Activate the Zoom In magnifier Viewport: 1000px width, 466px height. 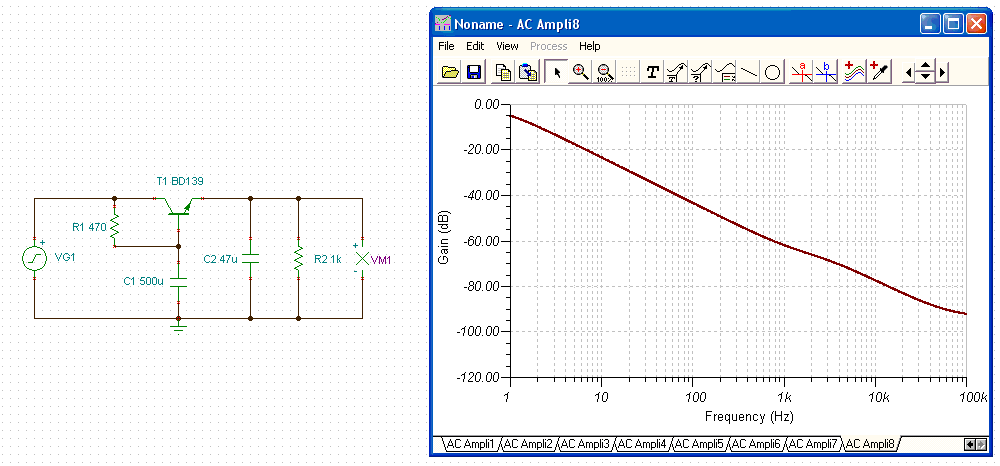tap(580, 72)
